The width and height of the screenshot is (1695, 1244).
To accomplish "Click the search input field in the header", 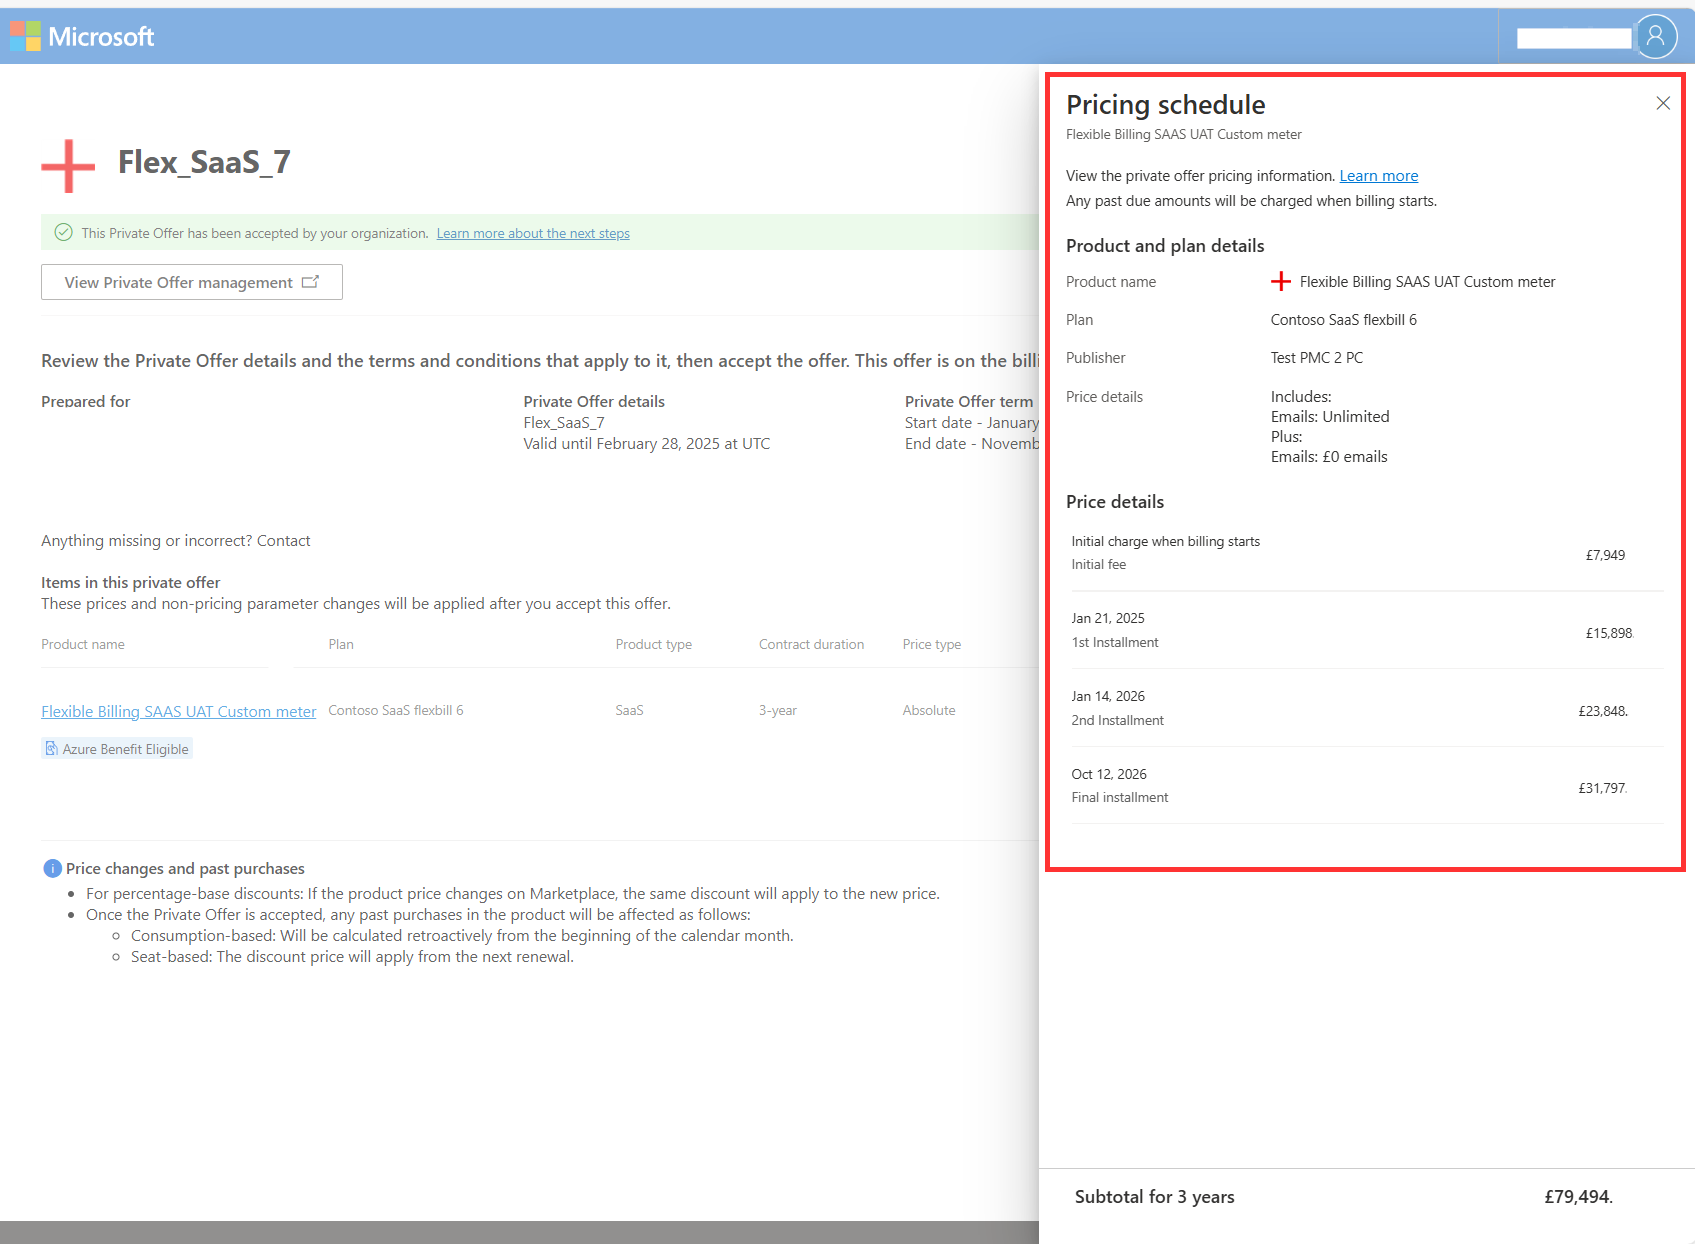I will point(1572,36).
